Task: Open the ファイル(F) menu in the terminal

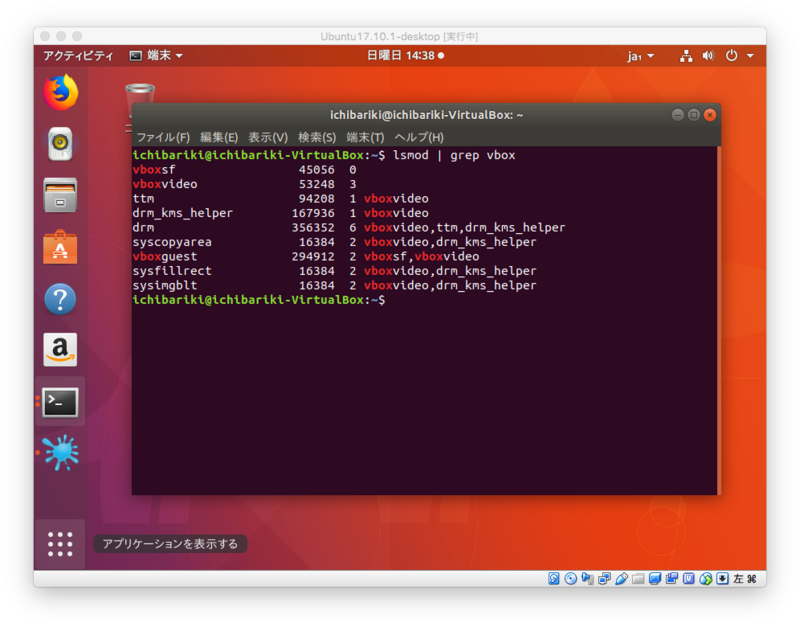Action: (160, 136)
